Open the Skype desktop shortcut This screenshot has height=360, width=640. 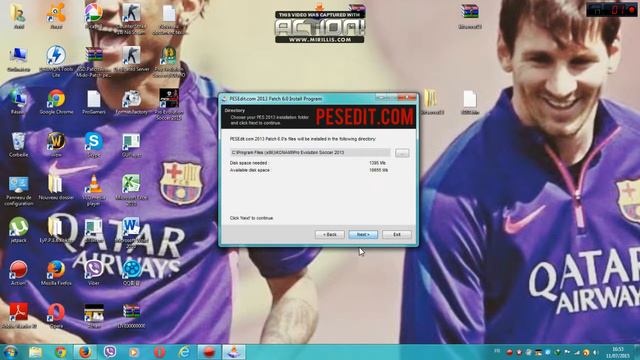(x=93, y=145)
